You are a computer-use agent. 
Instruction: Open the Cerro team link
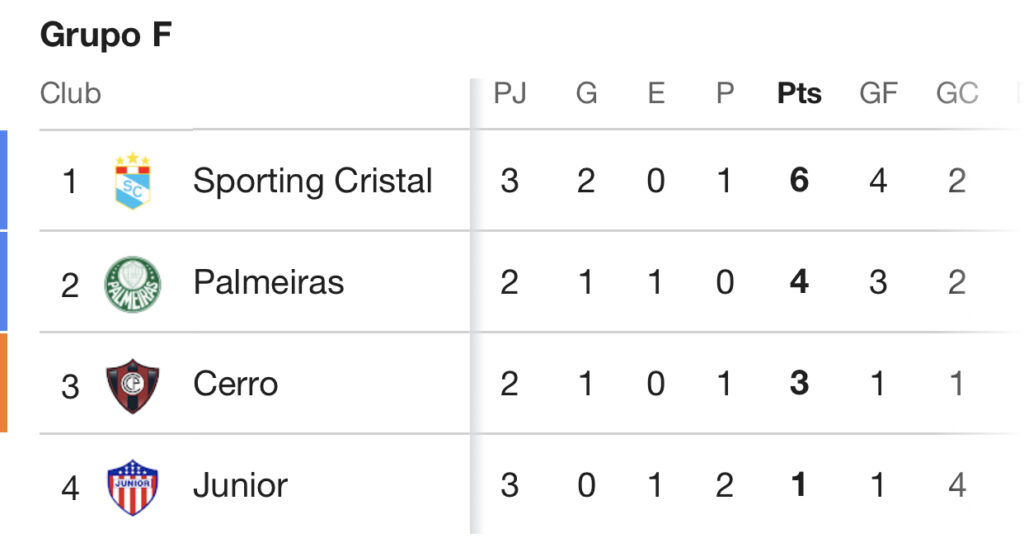click(x=236, y=384)
